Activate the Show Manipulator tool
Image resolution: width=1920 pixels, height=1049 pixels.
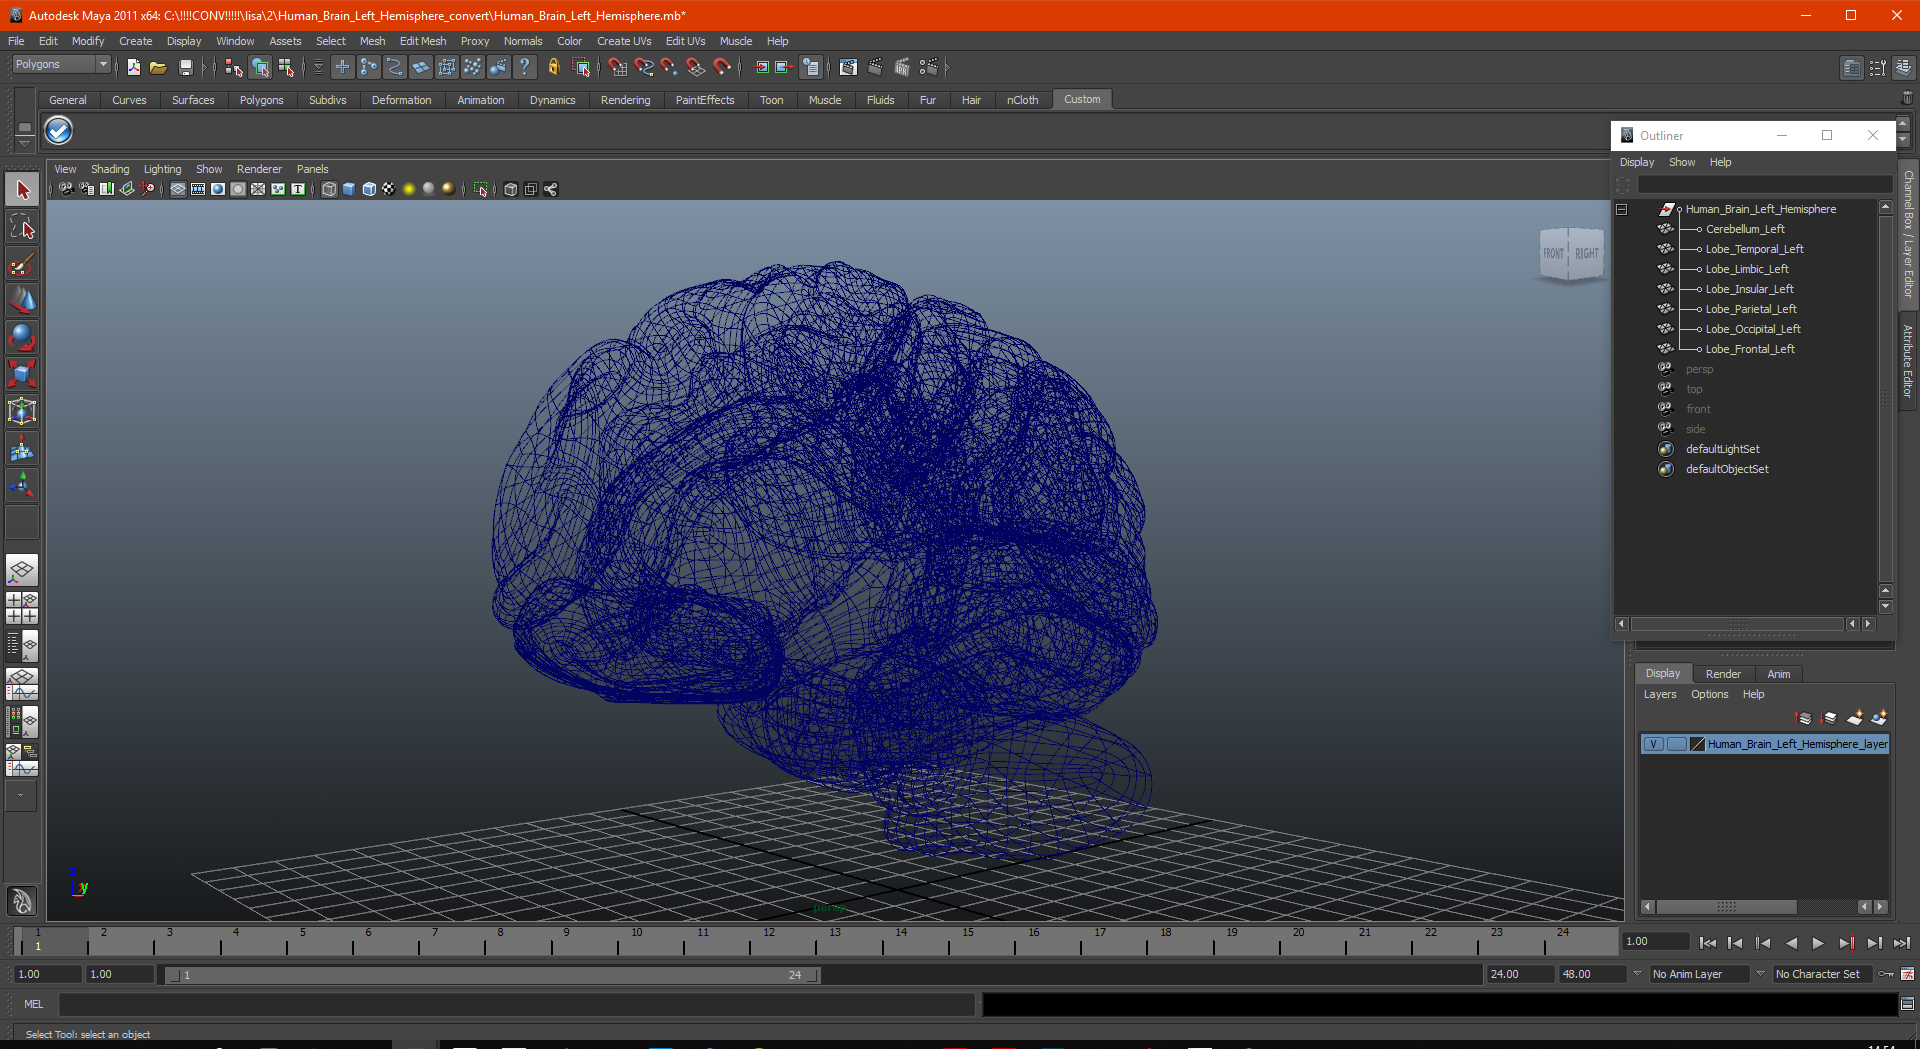coord(22,486)
